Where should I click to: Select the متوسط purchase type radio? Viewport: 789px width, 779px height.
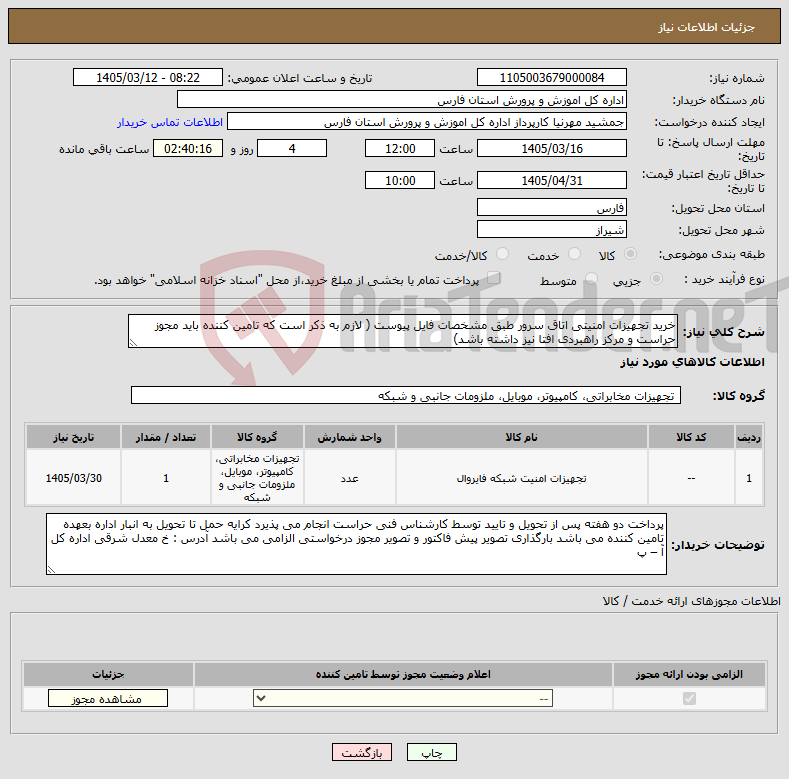click(591, 279)
